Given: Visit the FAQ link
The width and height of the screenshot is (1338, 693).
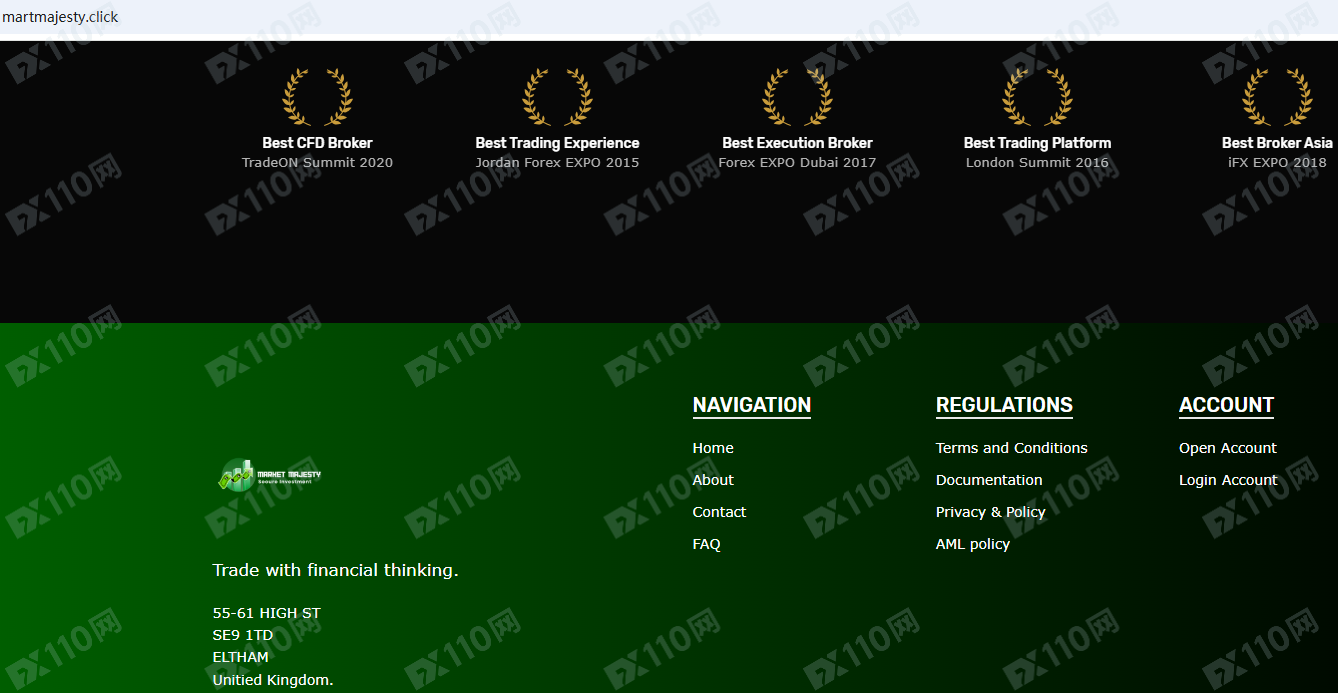Looking at the screenshot, I should point(706,544).
